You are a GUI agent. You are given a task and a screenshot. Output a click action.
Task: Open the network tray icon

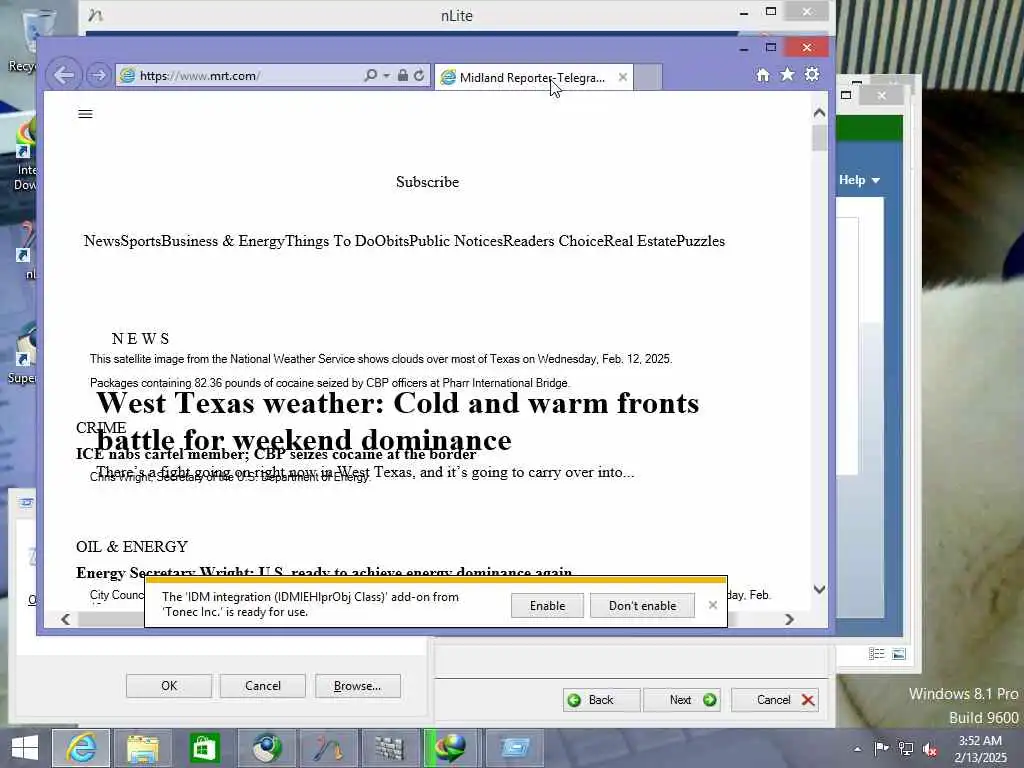pyautogui.click(x=906, y=748)
